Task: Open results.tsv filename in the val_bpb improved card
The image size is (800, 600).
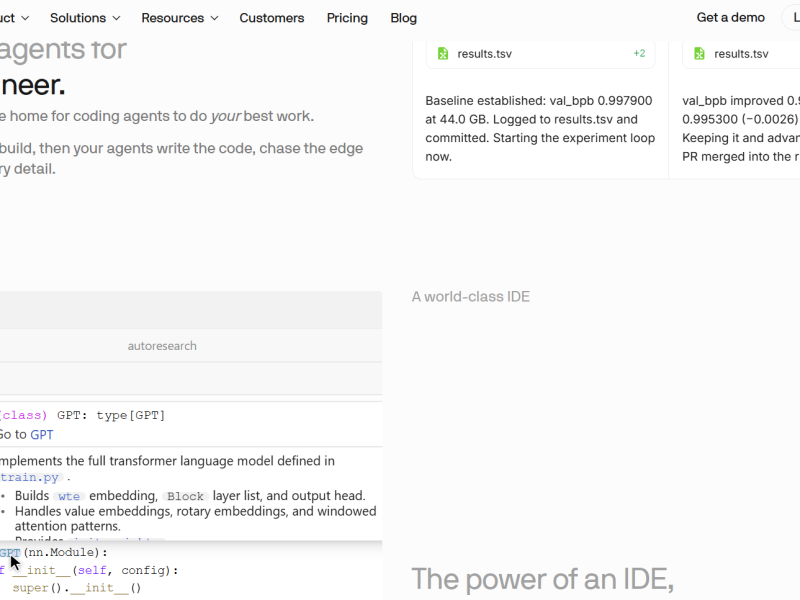Action: (741, 54)
